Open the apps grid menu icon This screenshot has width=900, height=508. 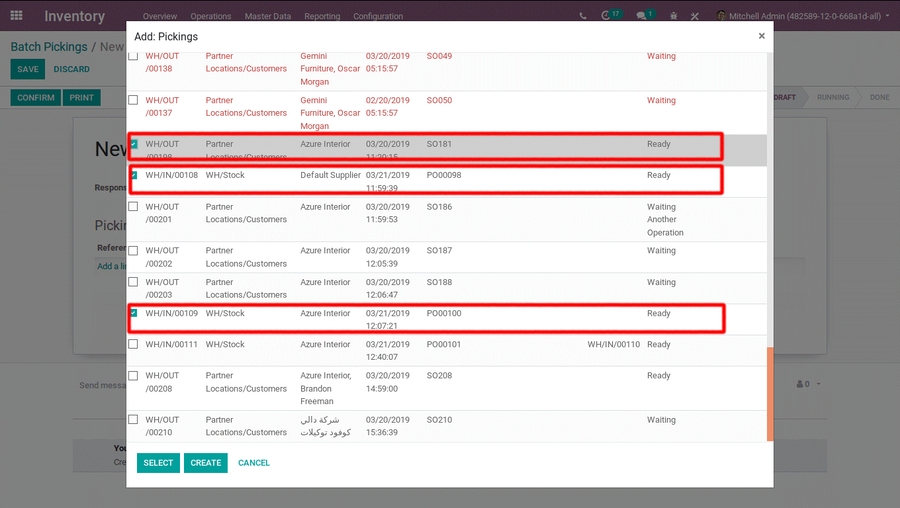tap(16, 16)
